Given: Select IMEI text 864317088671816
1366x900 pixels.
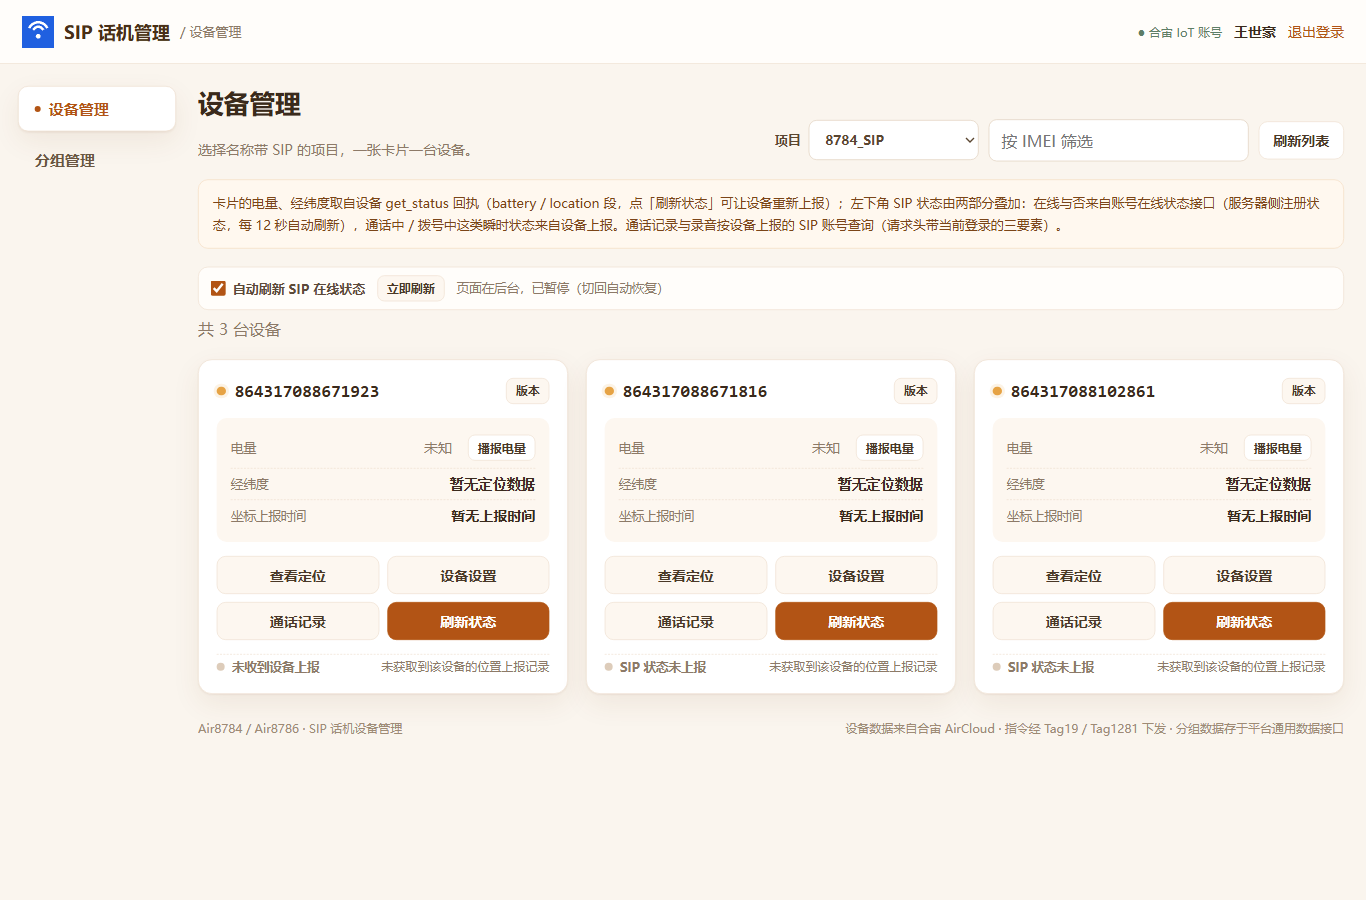Looking at the screenshot, I should point(695,391).
